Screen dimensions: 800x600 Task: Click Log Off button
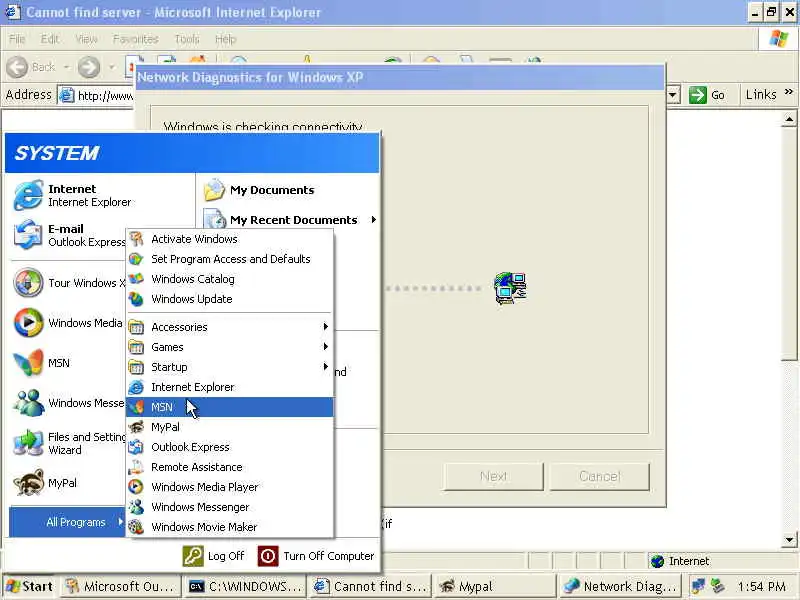point(213,556)
